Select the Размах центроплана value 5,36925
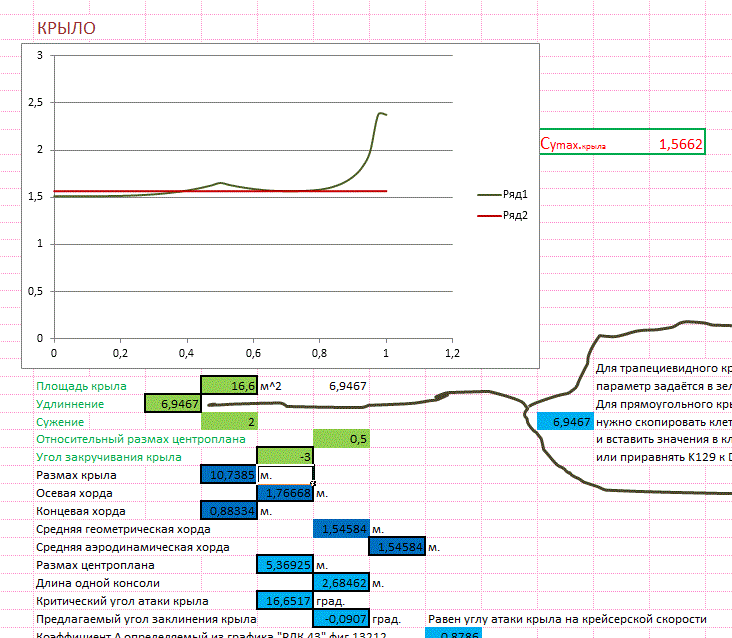 [x=285, y=565]
